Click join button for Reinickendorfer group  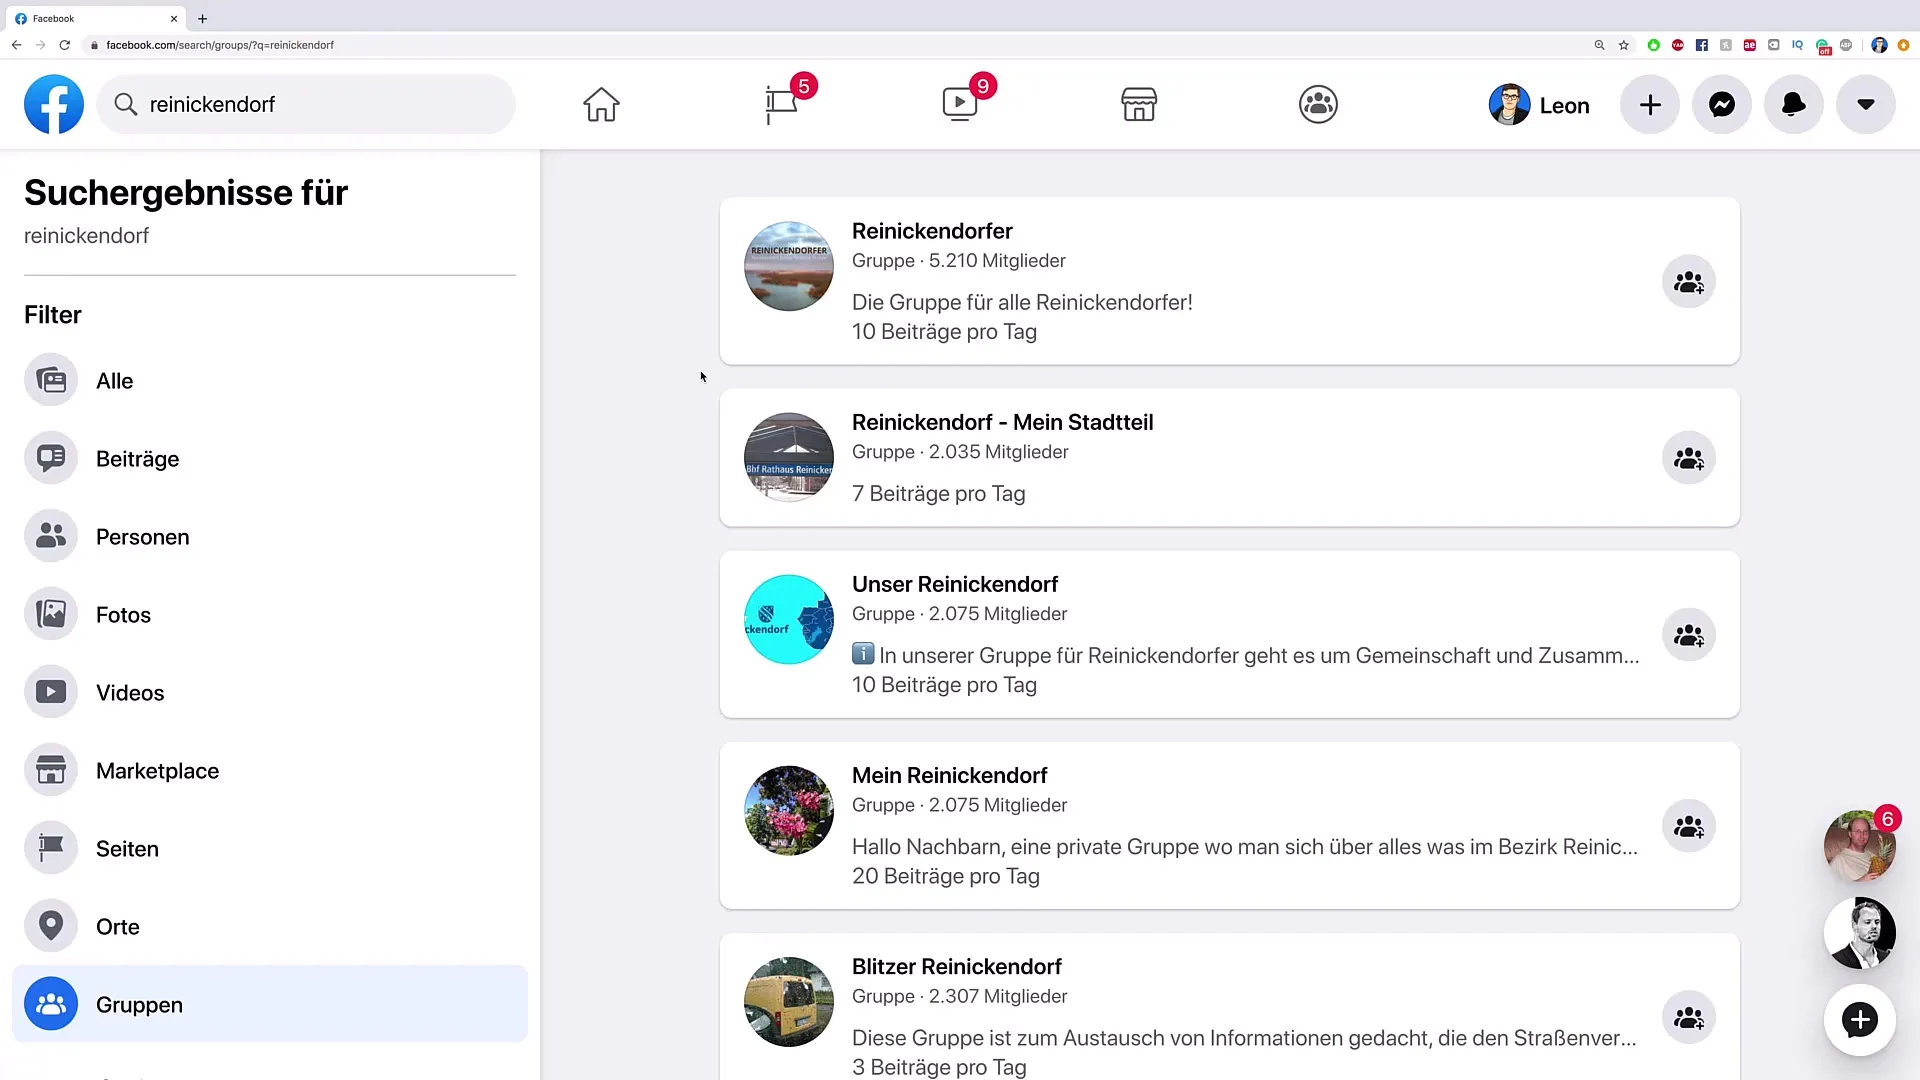pyautogui.click(x=1689, y=281)
